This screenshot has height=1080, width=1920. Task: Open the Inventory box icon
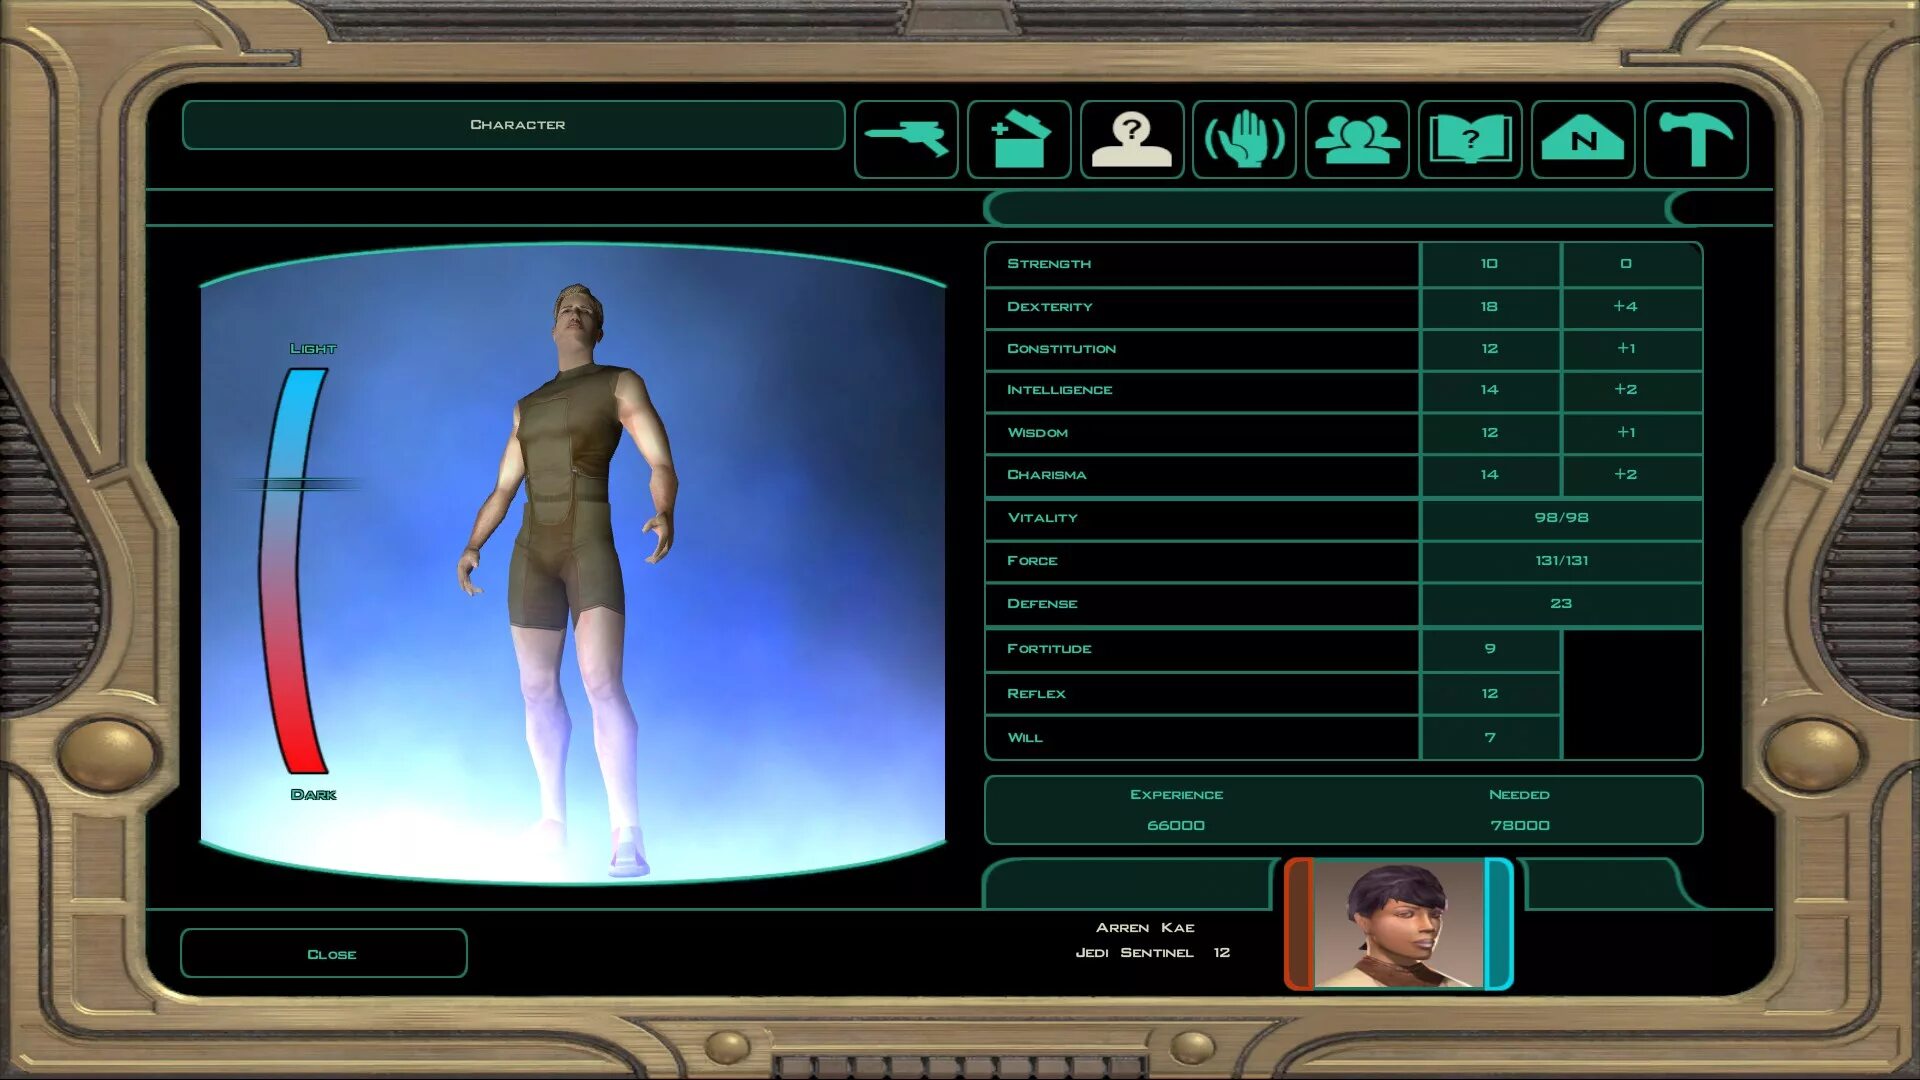tap(1019, 139)
